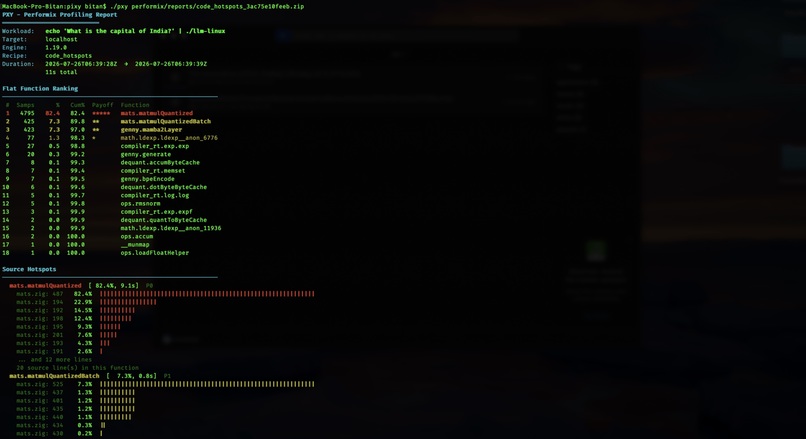Image resolution: width=806 pixels, height=439 pixels.
Task: Click the '11s total' duration text
Action: pyautogui.click(x=61, y=72)
